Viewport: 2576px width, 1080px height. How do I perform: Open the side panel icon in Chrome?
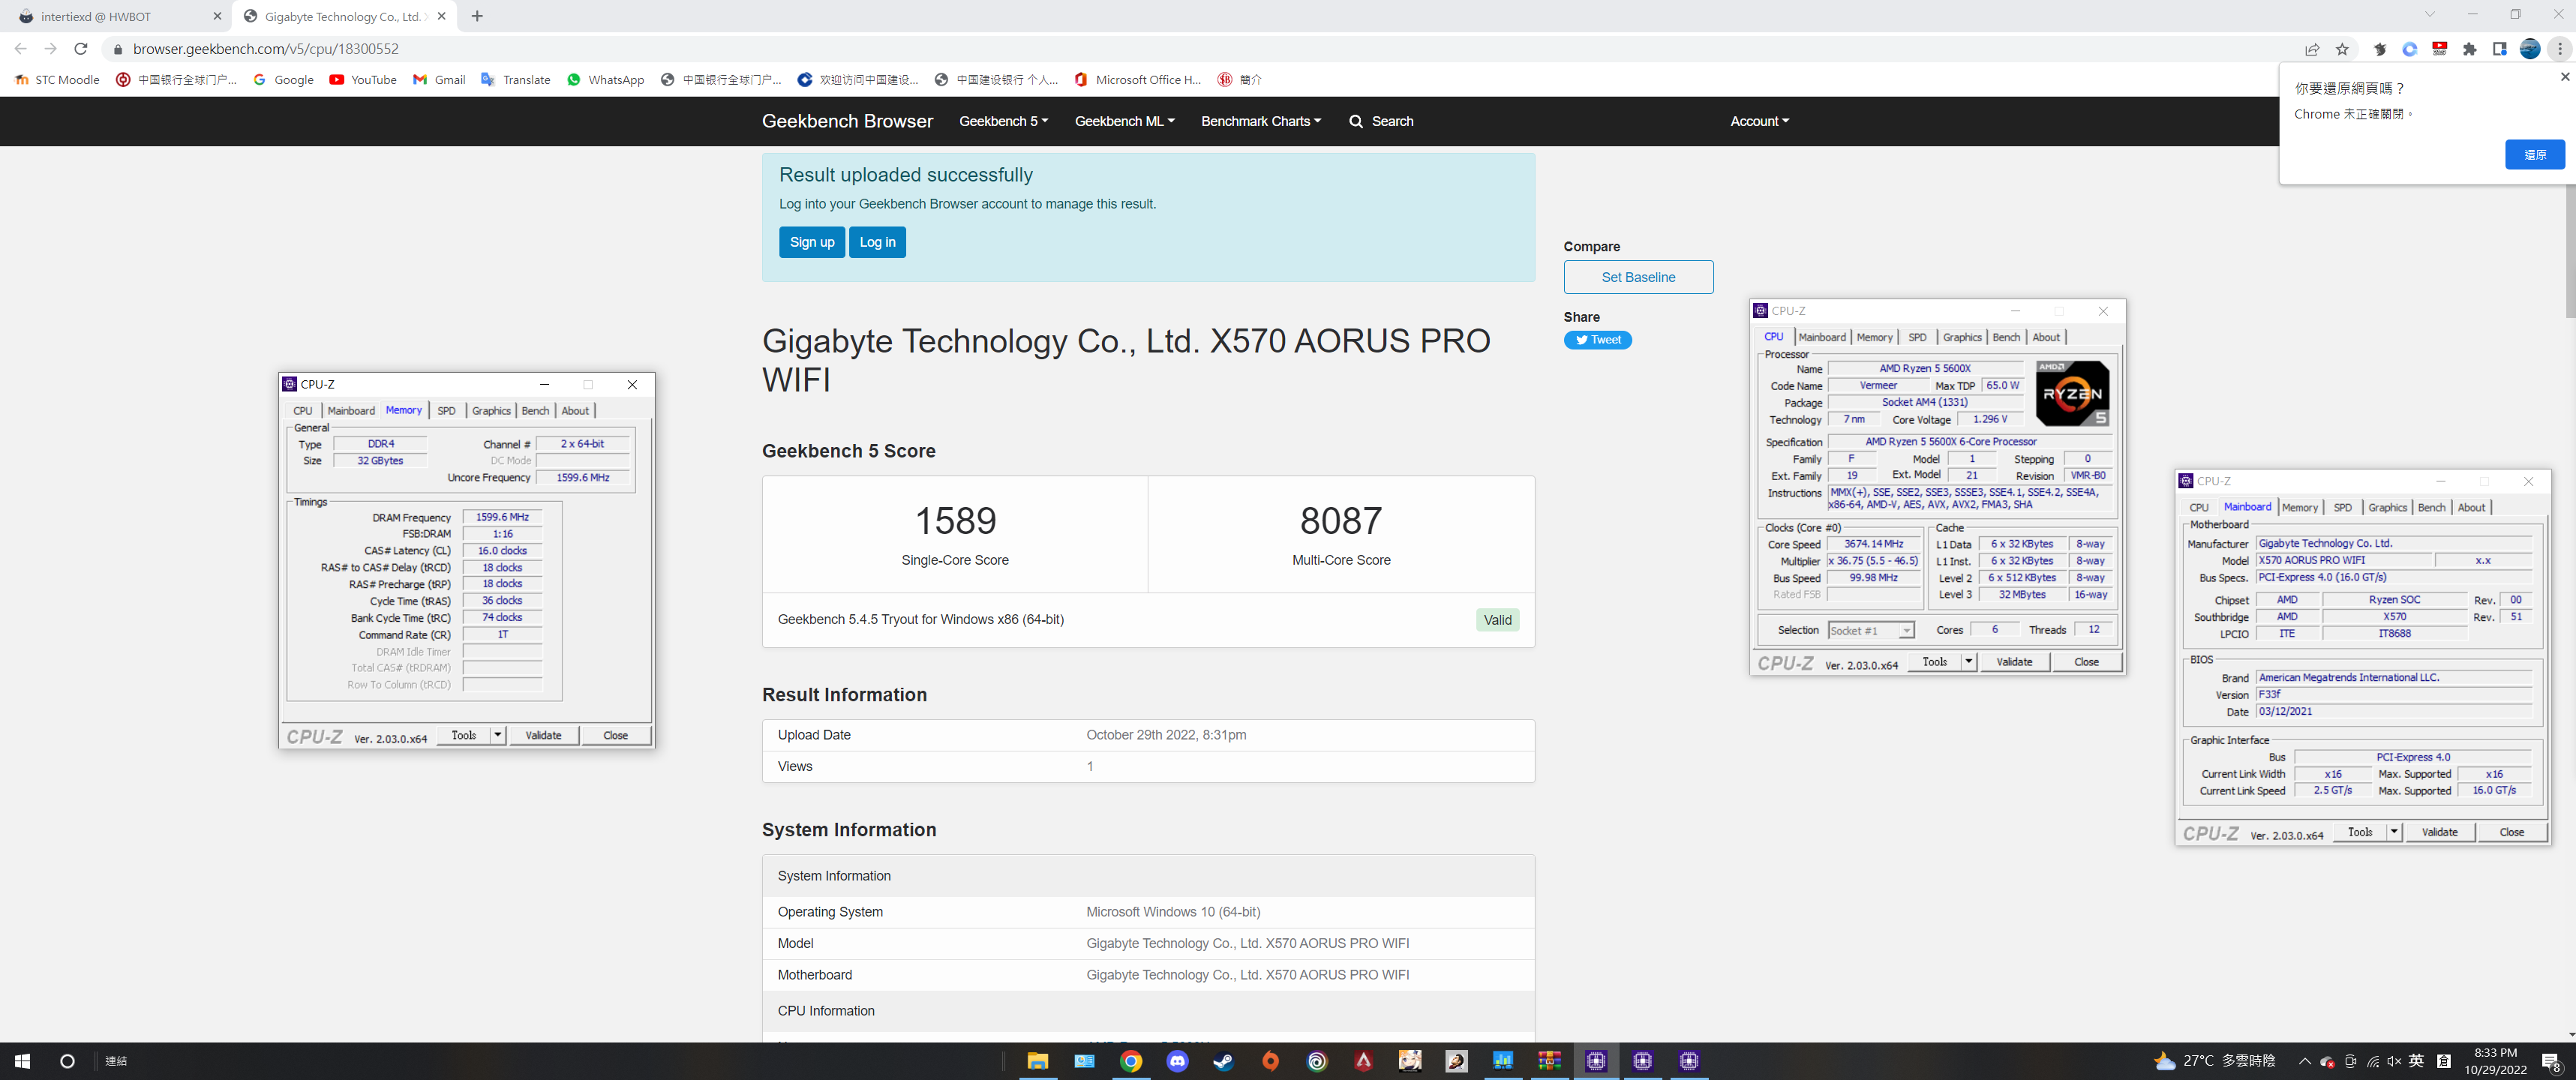2500,49
